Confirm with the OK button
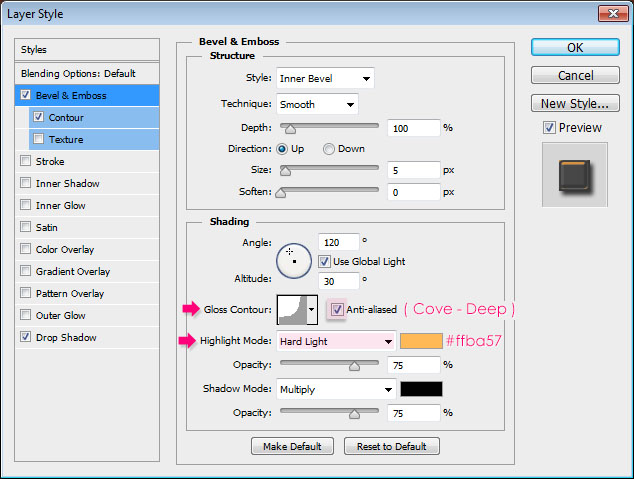 click(x=575, y=47)
